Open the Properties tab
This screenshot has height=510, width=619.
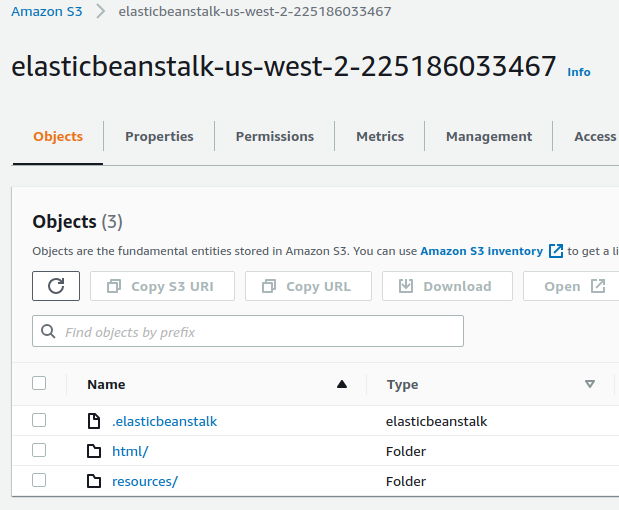coord(159,137)
